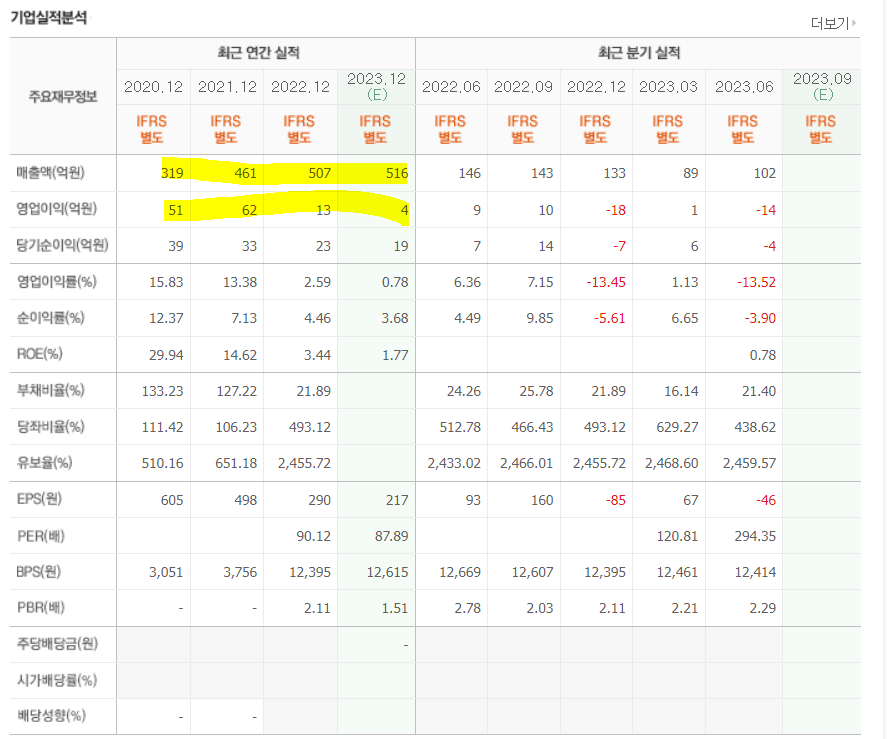Select the red operating loss -18

tap(615, 210)
